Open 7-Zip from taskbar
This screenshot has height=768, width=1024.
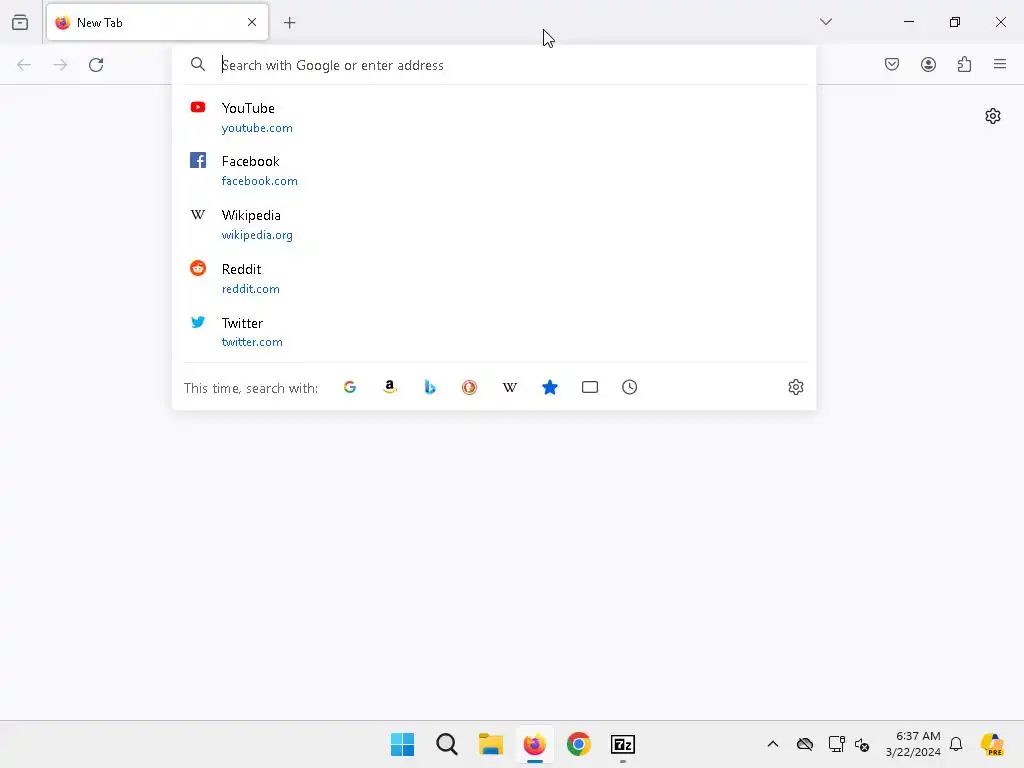pyautogui.click(x=623, y=744)
